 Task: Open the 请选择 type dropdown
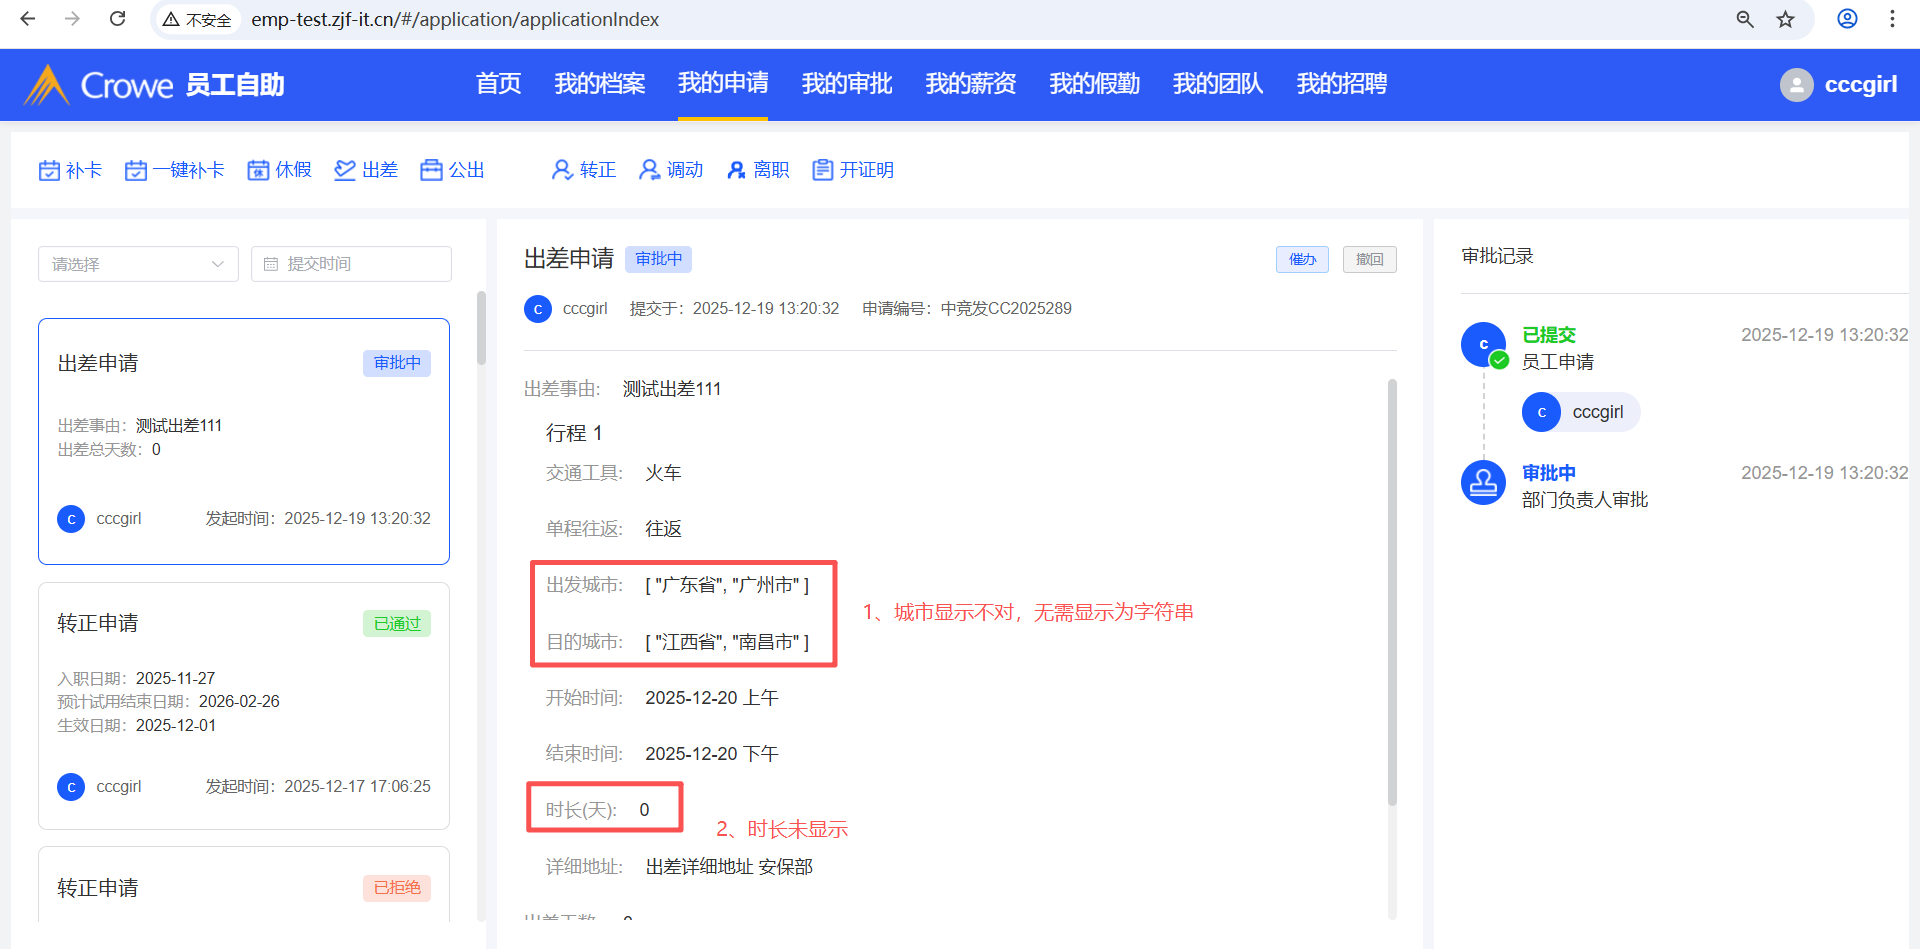tap(138, 264)
